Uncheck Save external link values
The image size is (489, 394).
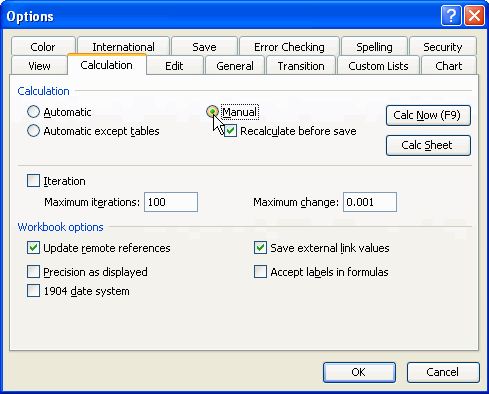coord(260,248)
